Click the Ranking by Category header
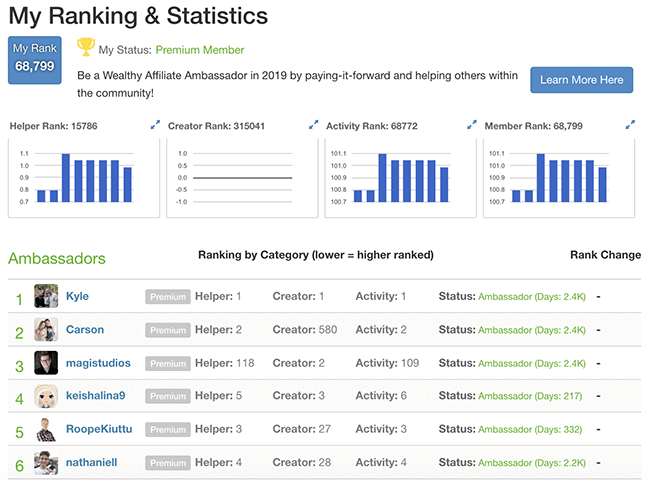This screenshot has height=481, width=650. (x=316, y=255)
